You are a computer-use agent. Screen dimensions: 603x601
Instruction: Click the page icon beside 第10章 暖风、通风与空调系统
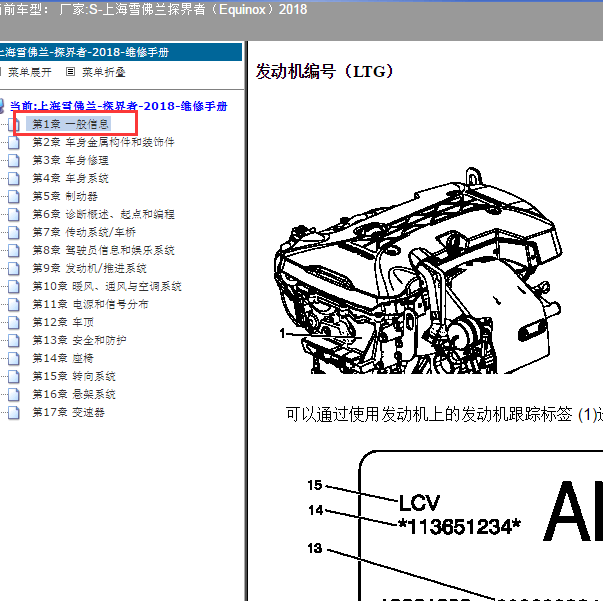tap(14, 286)
